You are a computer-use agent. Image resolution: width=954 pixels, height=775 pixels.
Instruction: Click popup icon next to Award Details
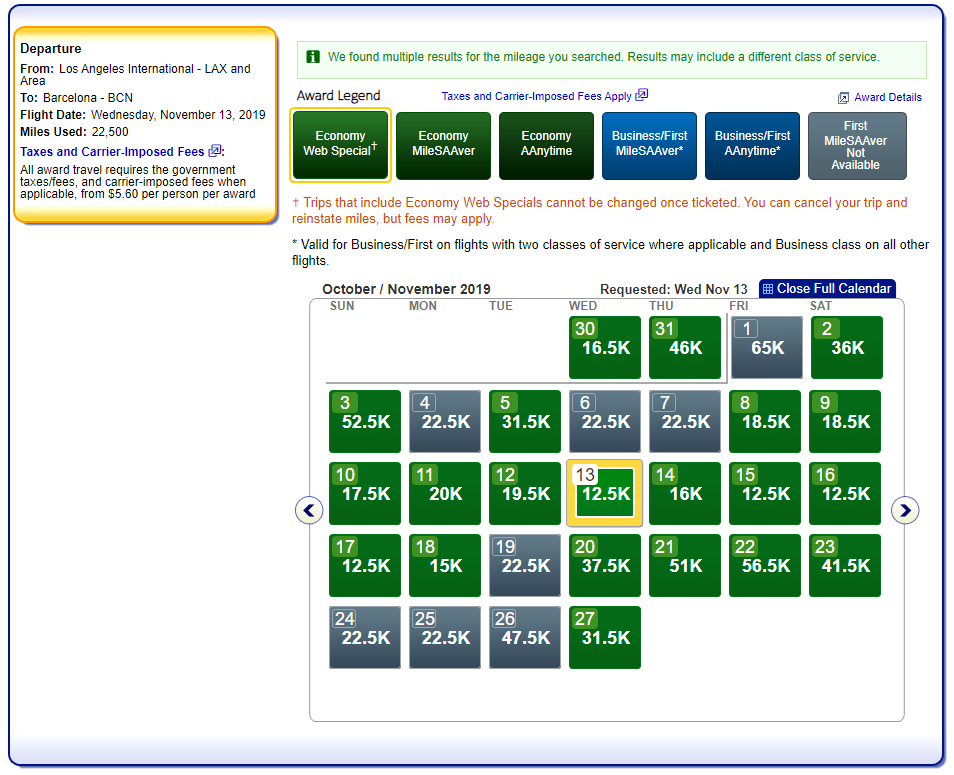pyautogui.click(x=843, y=98)
